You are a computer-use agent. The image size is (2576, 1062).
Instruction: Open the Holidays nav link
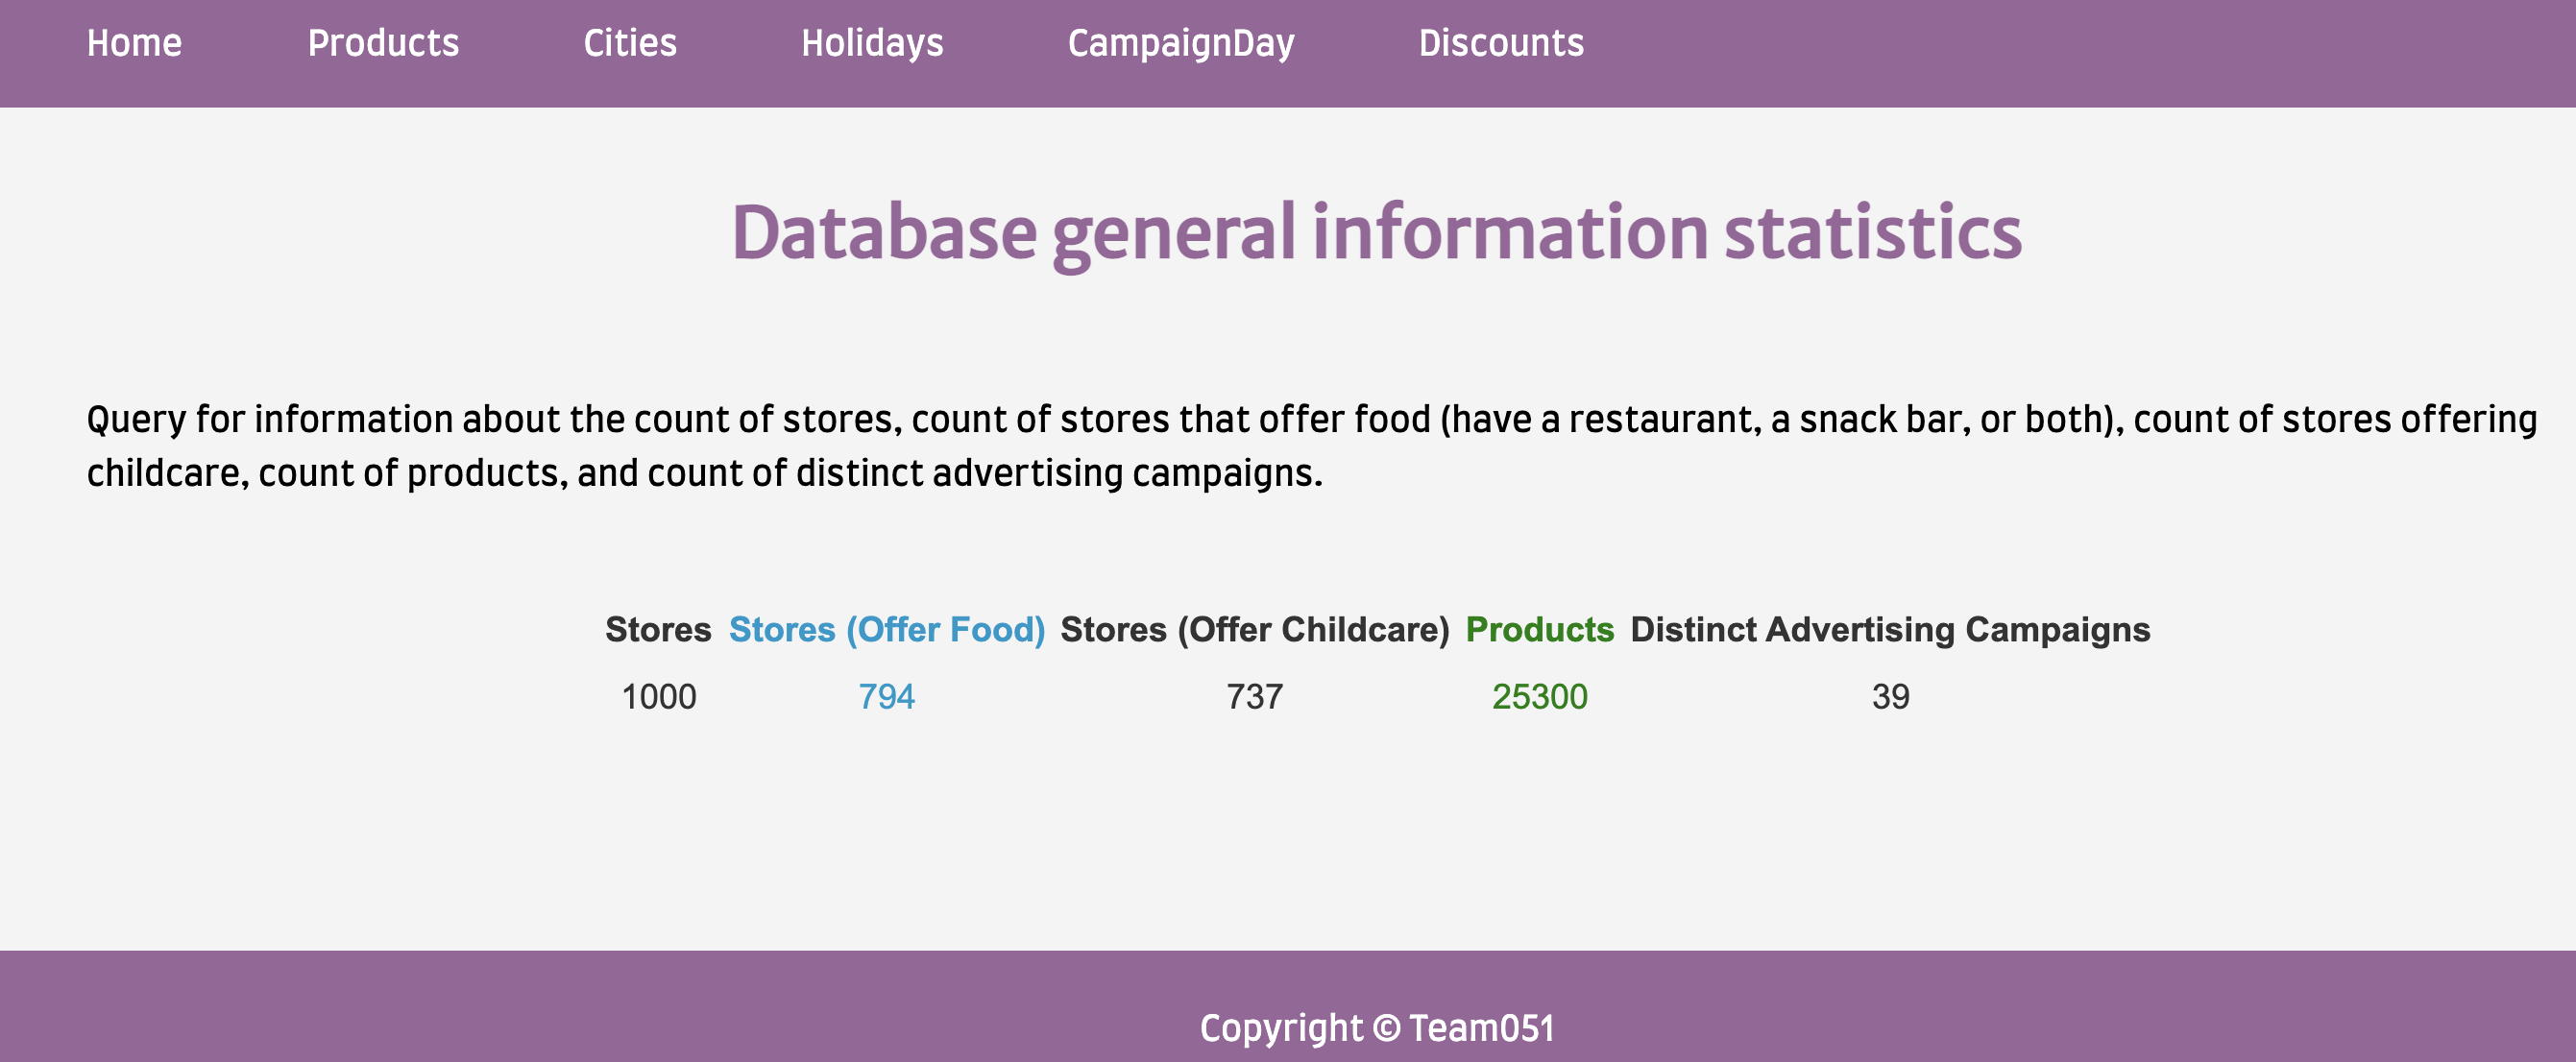(x=872, y=43)
